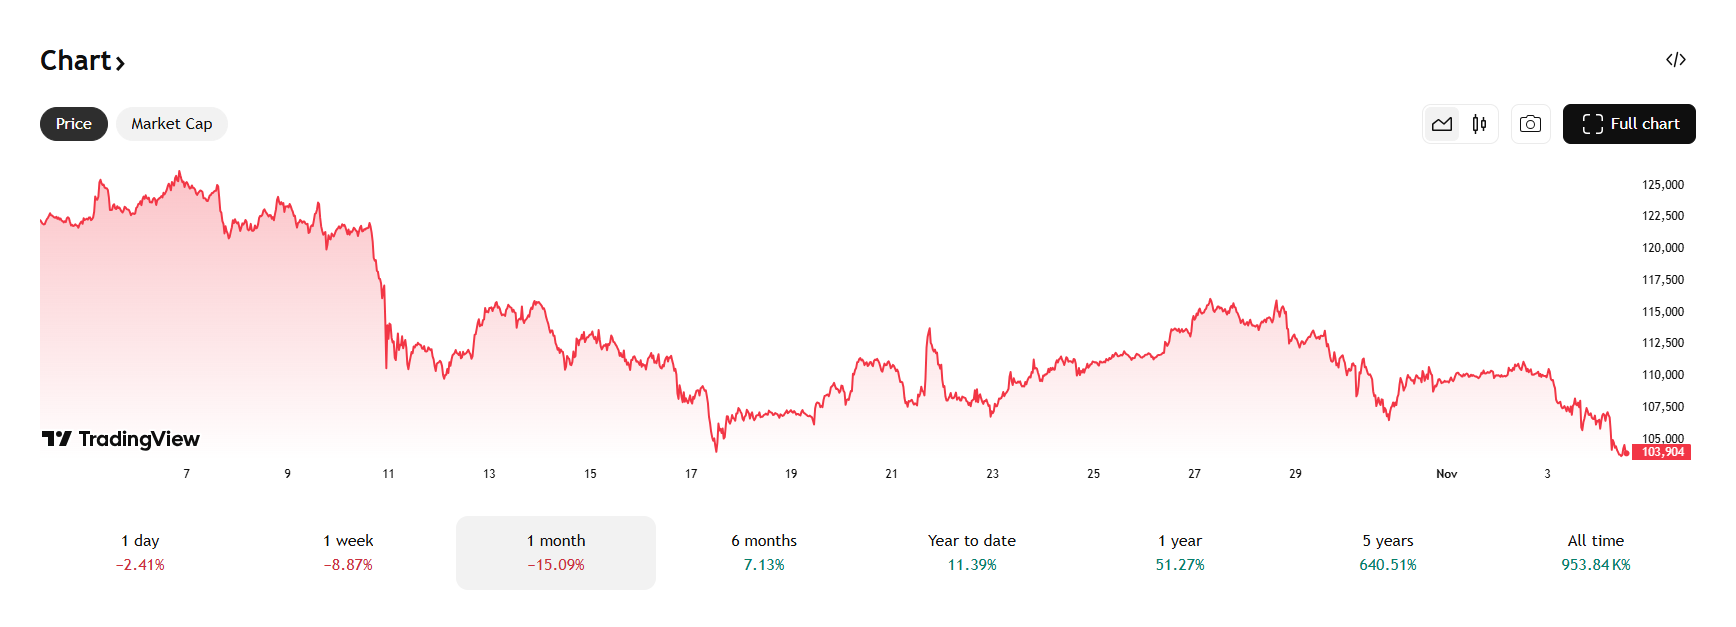Take a chart snapshot with the camera icon

point(1531,124)
